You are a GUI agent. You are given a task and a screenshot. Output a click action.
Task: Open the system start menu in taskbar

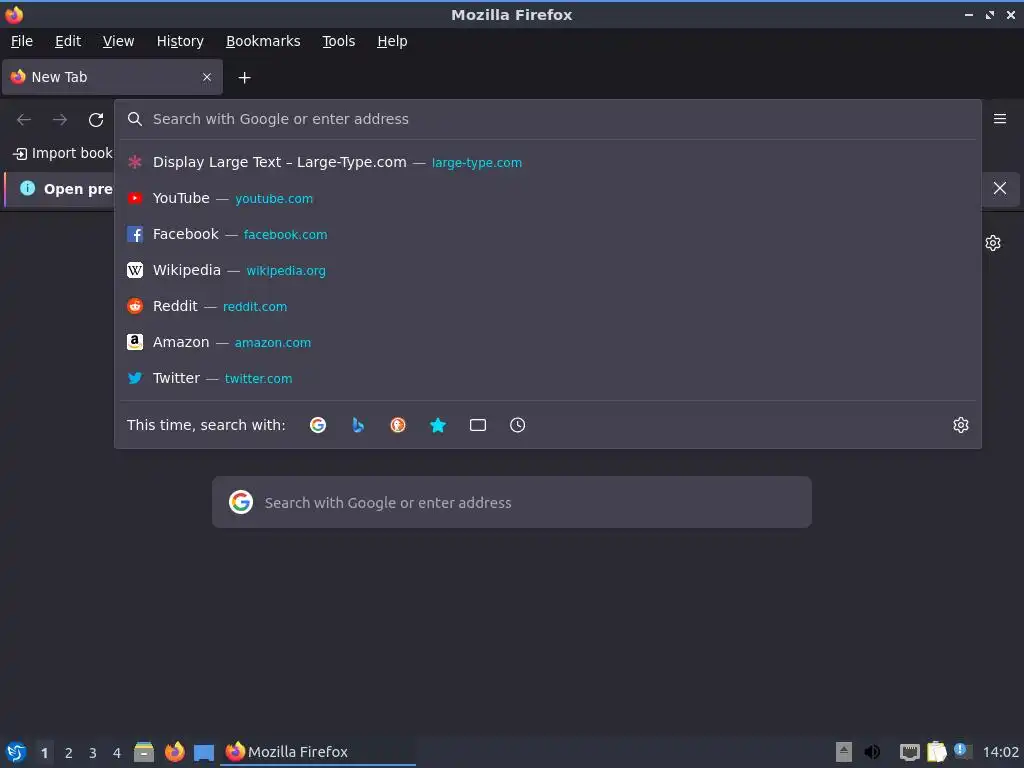point(16,752)
